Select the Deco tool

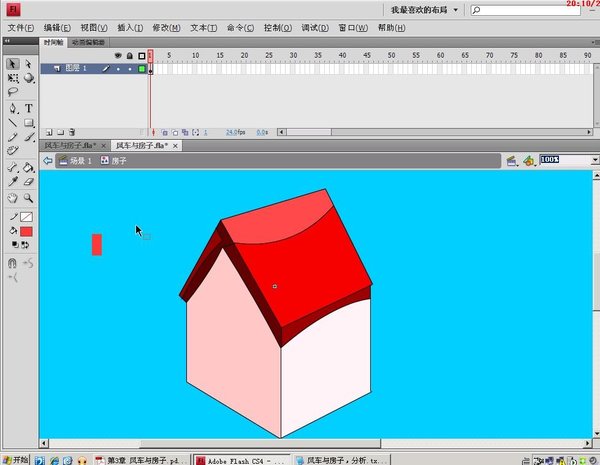[13, 150]
